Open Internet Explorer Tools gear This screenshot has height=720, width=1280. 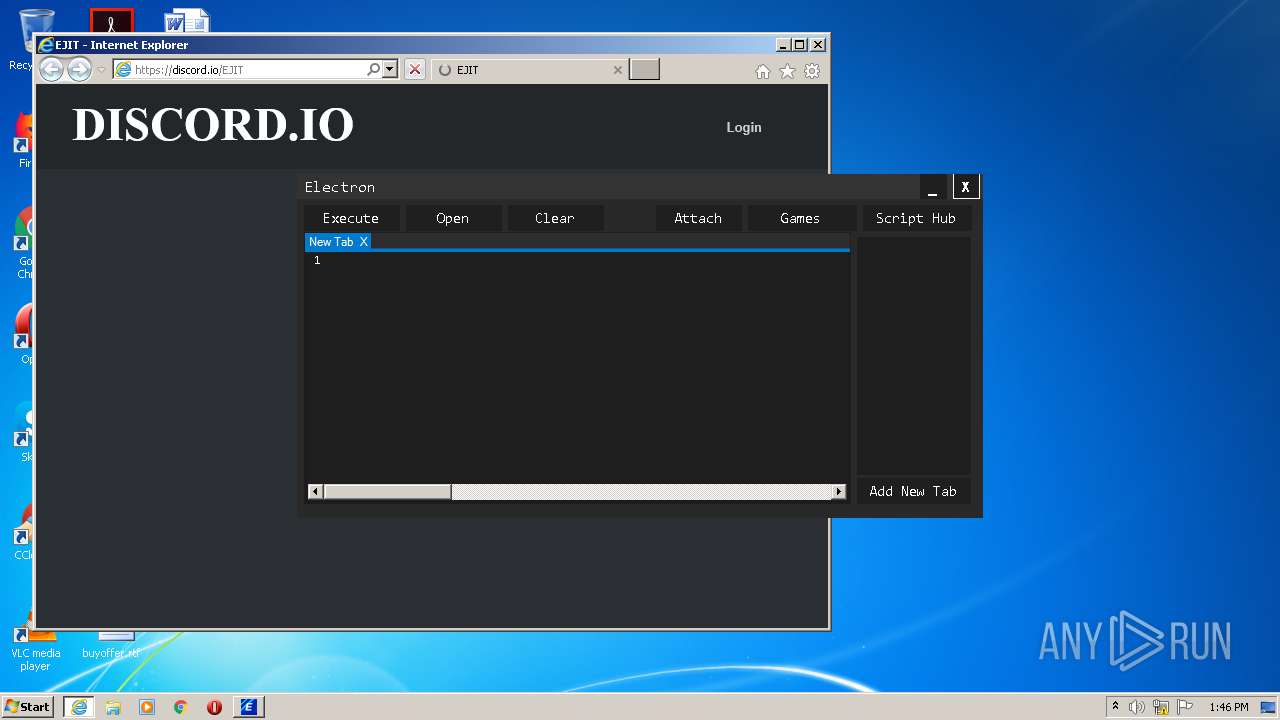coord(812,71)
